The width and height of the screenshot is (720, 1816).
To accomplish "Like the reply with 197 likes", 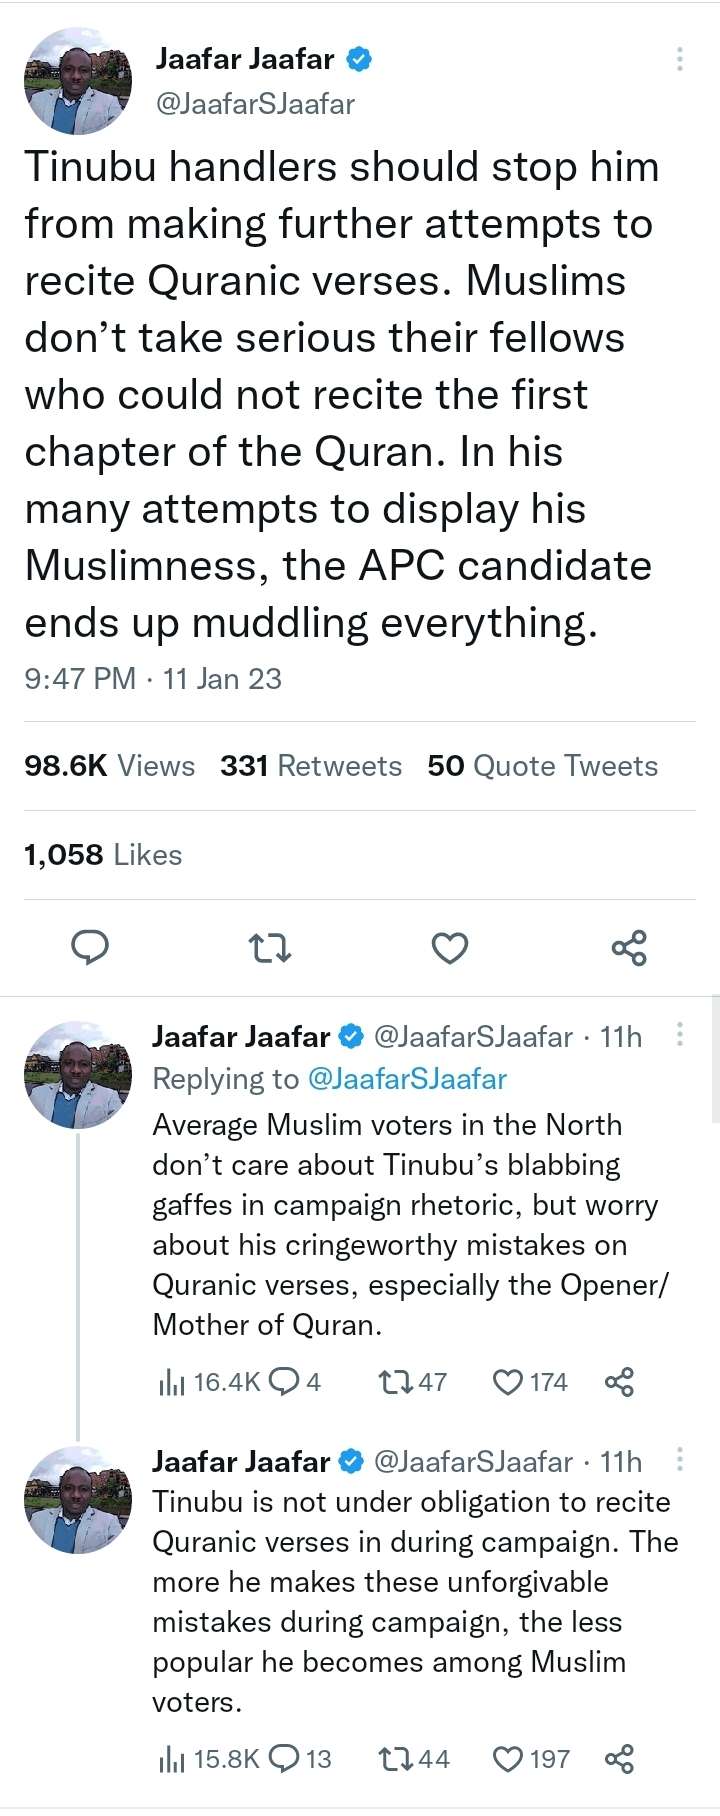I will 509,1758.
